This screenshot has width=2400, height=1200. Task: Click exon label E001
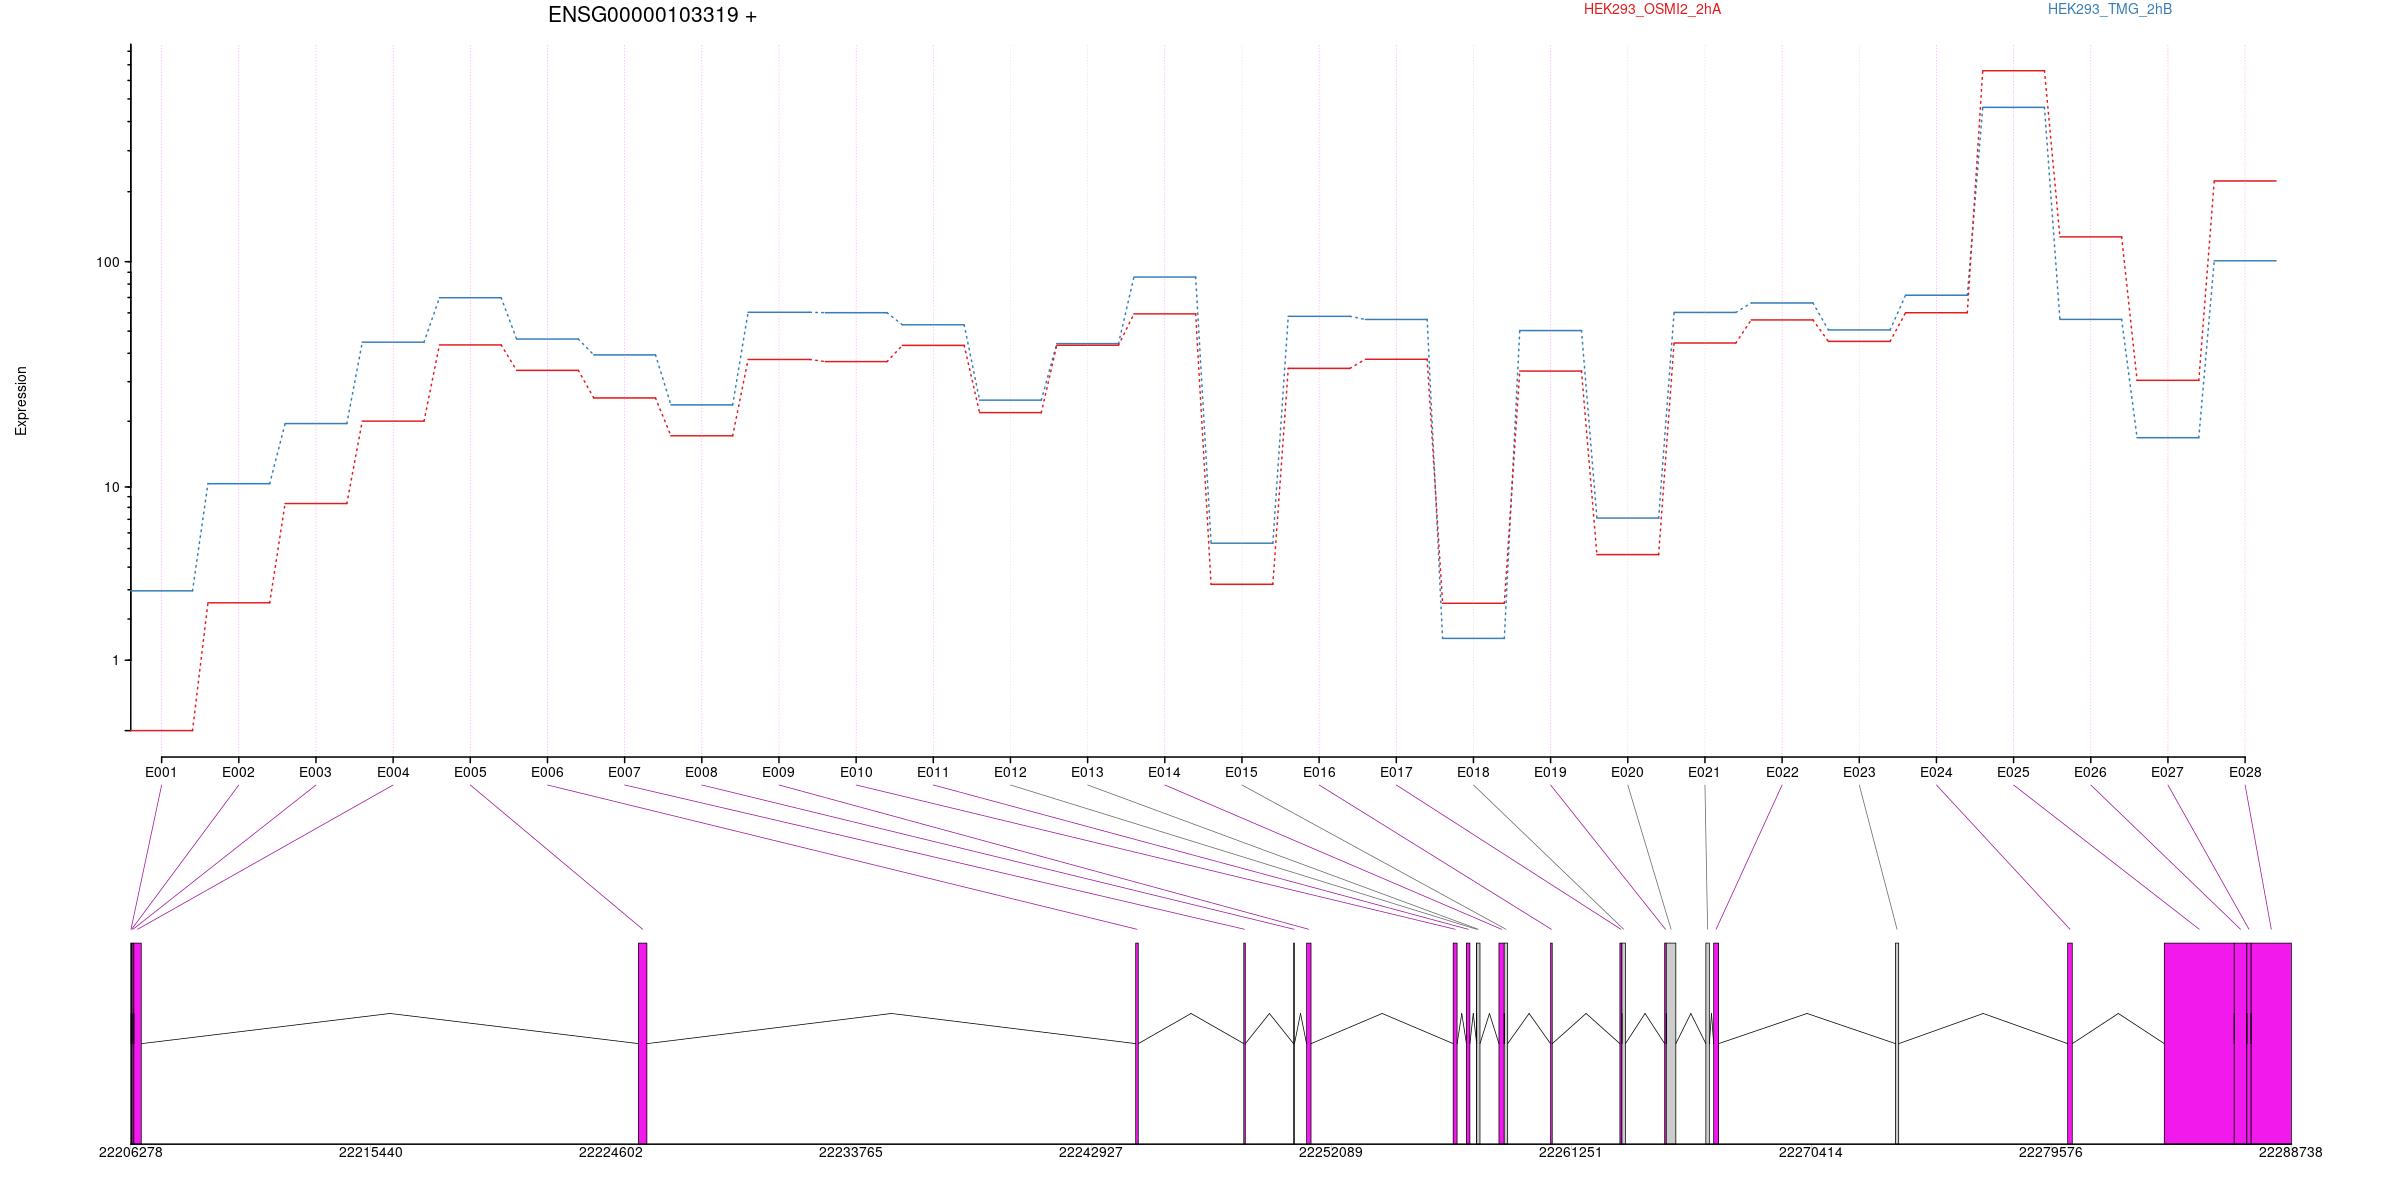pos(161,772)
